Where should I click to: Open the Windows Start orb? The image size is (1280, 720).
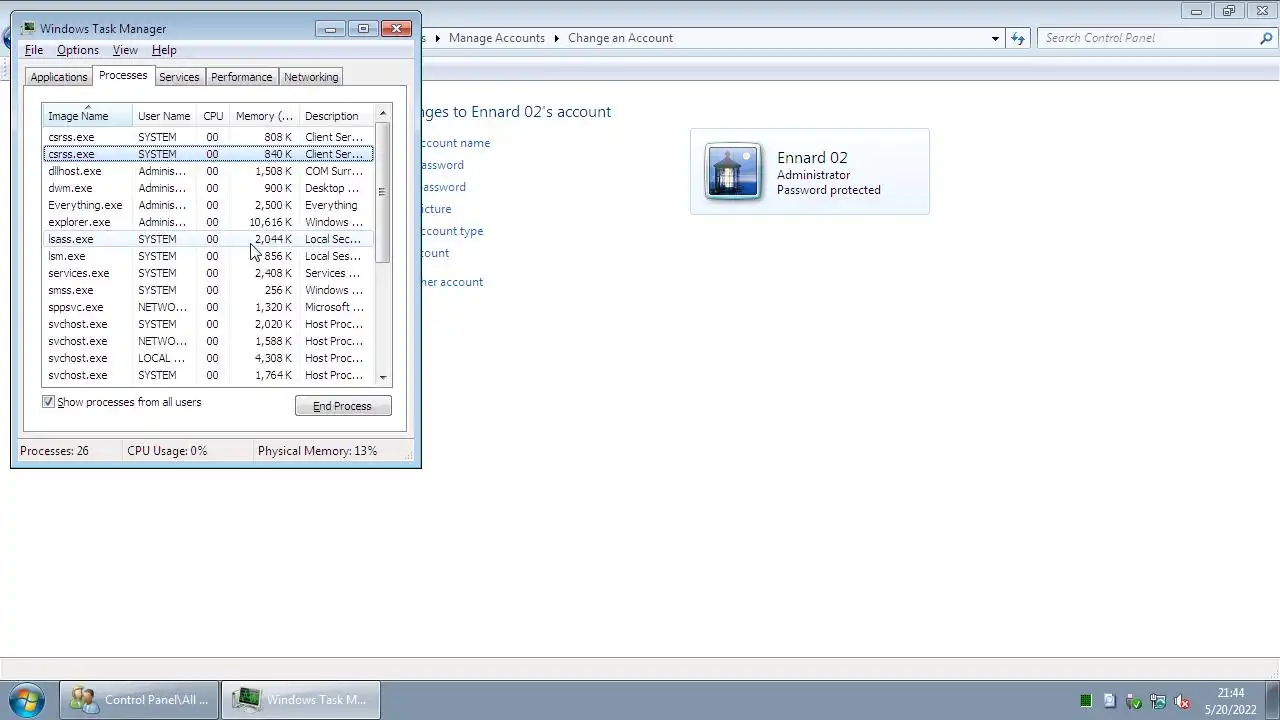pos(26,699)
